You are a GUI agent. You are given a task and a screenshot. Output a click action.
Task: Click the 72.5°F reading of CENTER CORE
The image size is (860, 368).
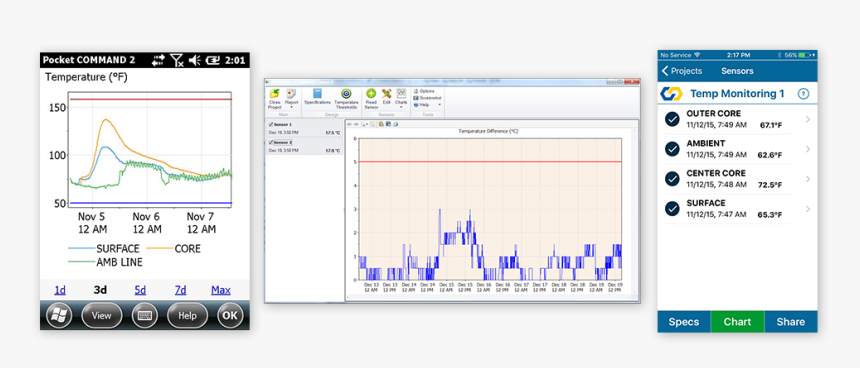pyautogui.click(x=770, y=185)
